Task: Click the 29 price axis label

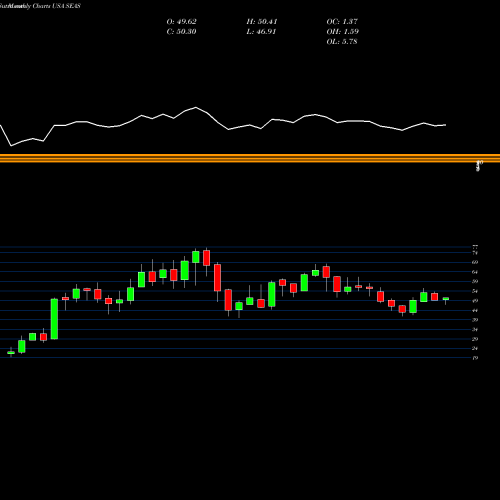Action: (x=475, y=339)
